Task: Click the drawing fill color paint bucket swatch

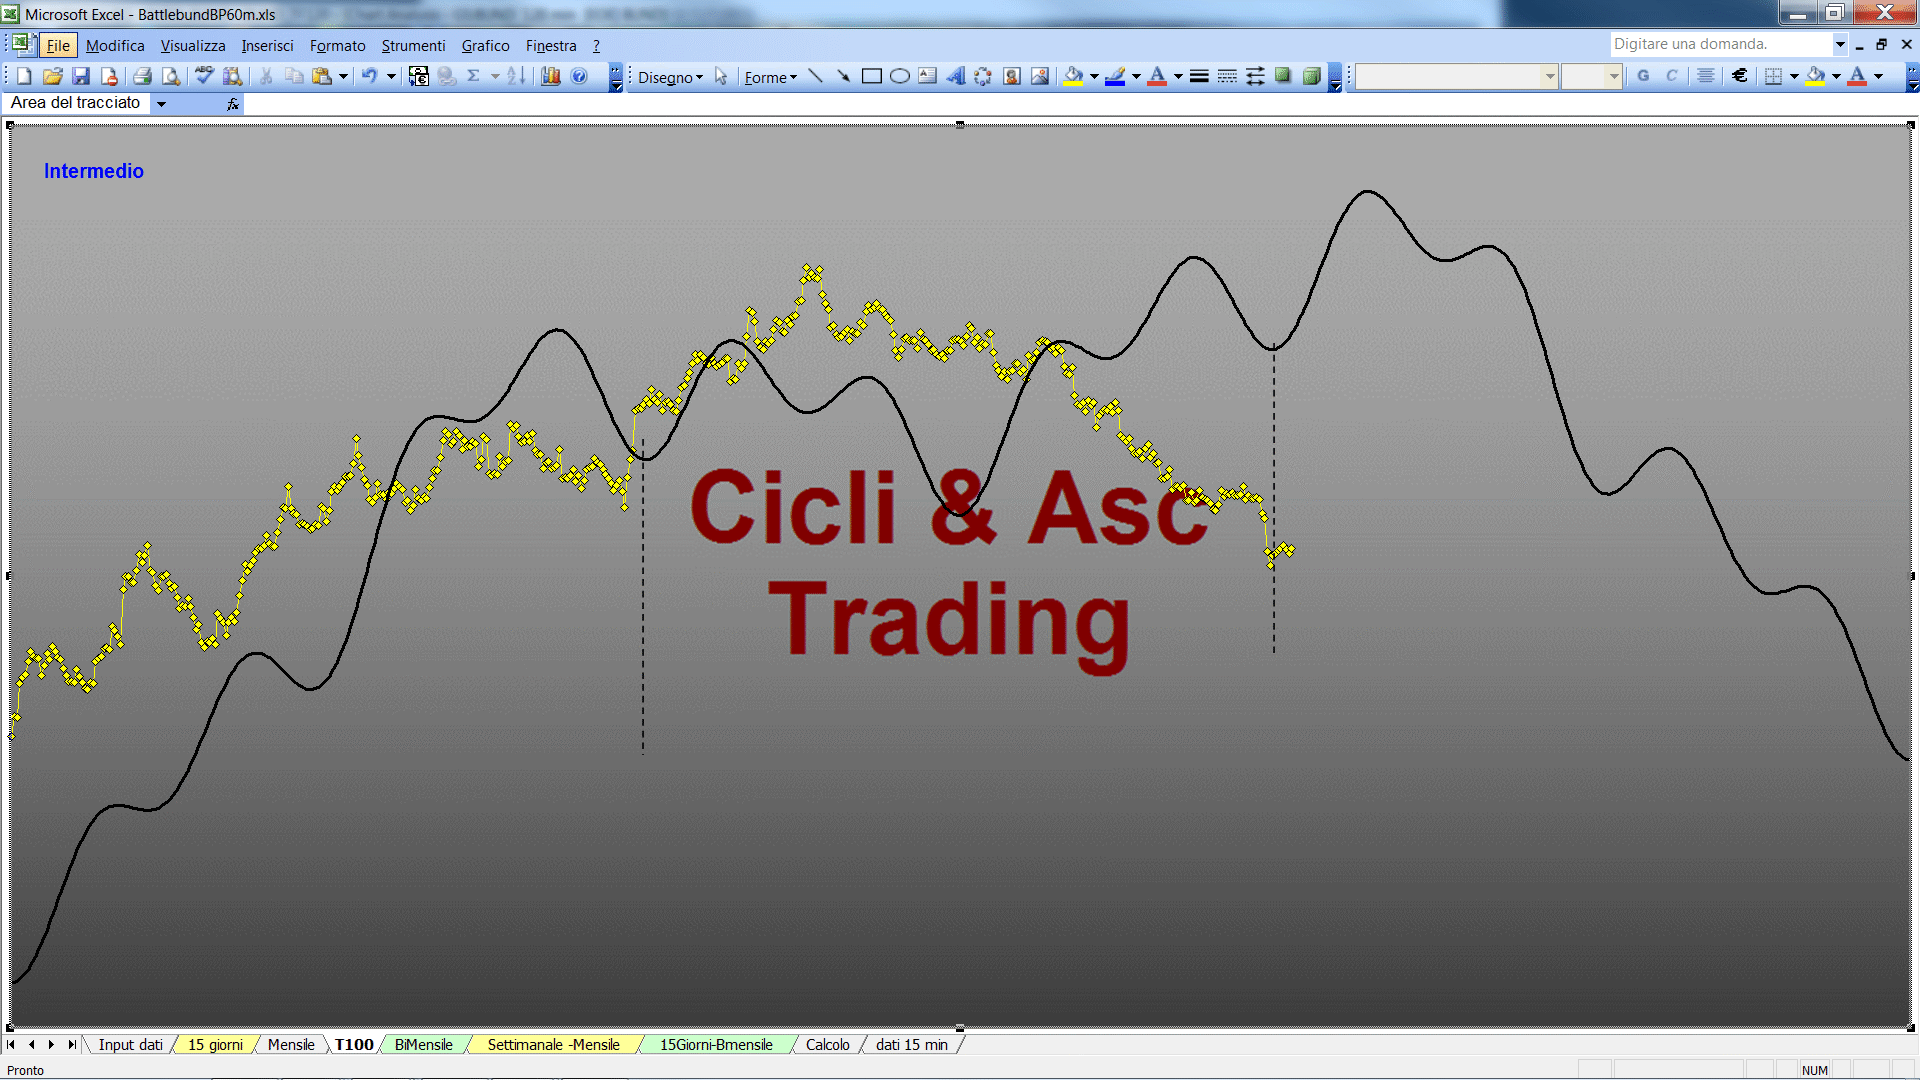Action: click(1074, 76)
